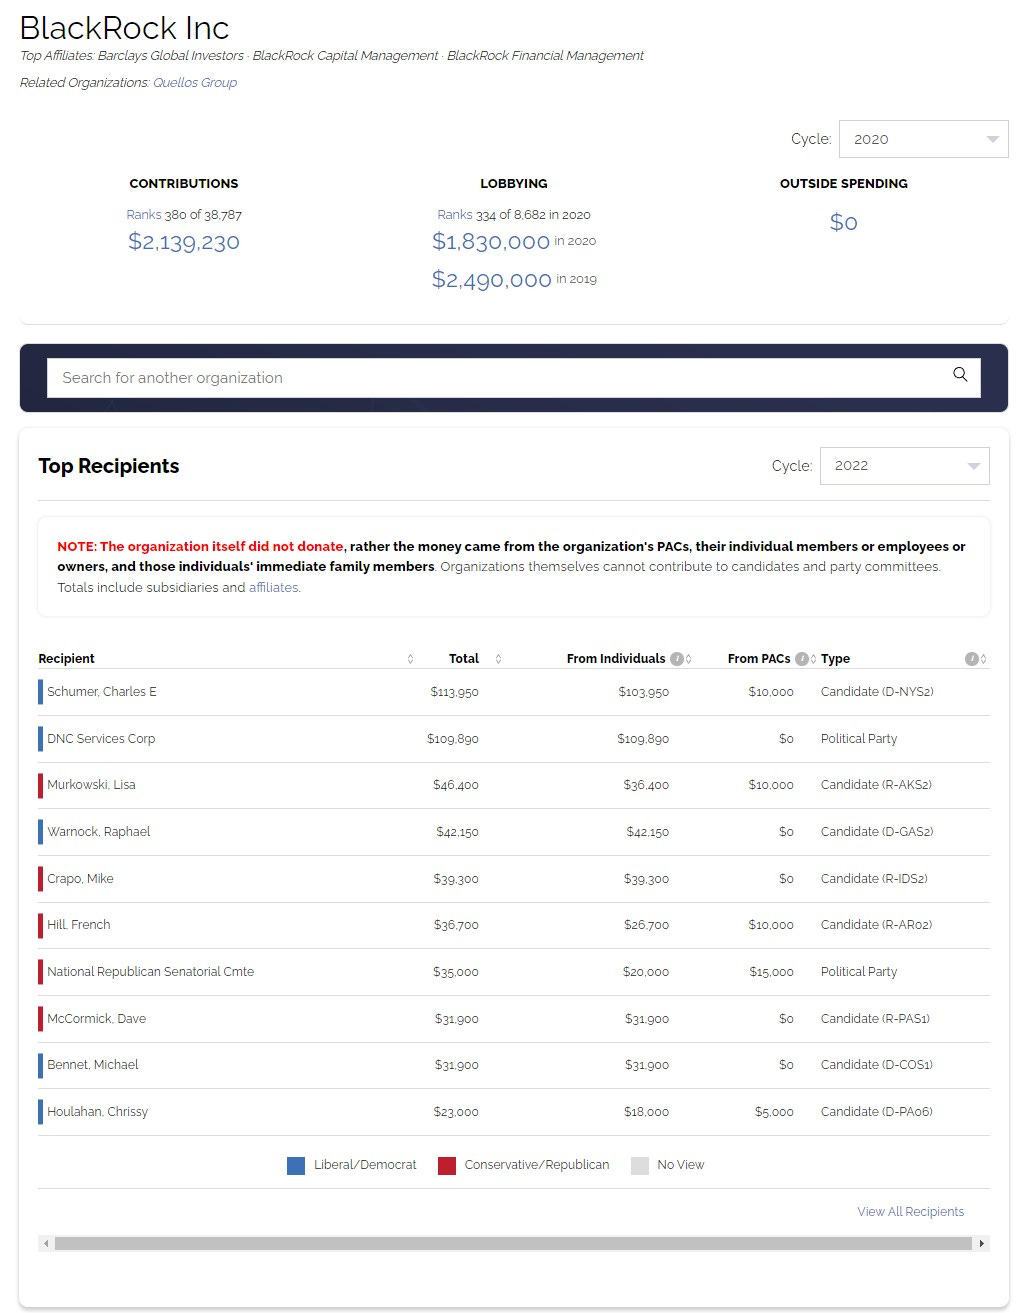Select the DNC Services Corp recipient
This screenshot has width=1027, height=1313.
(101, 739)
